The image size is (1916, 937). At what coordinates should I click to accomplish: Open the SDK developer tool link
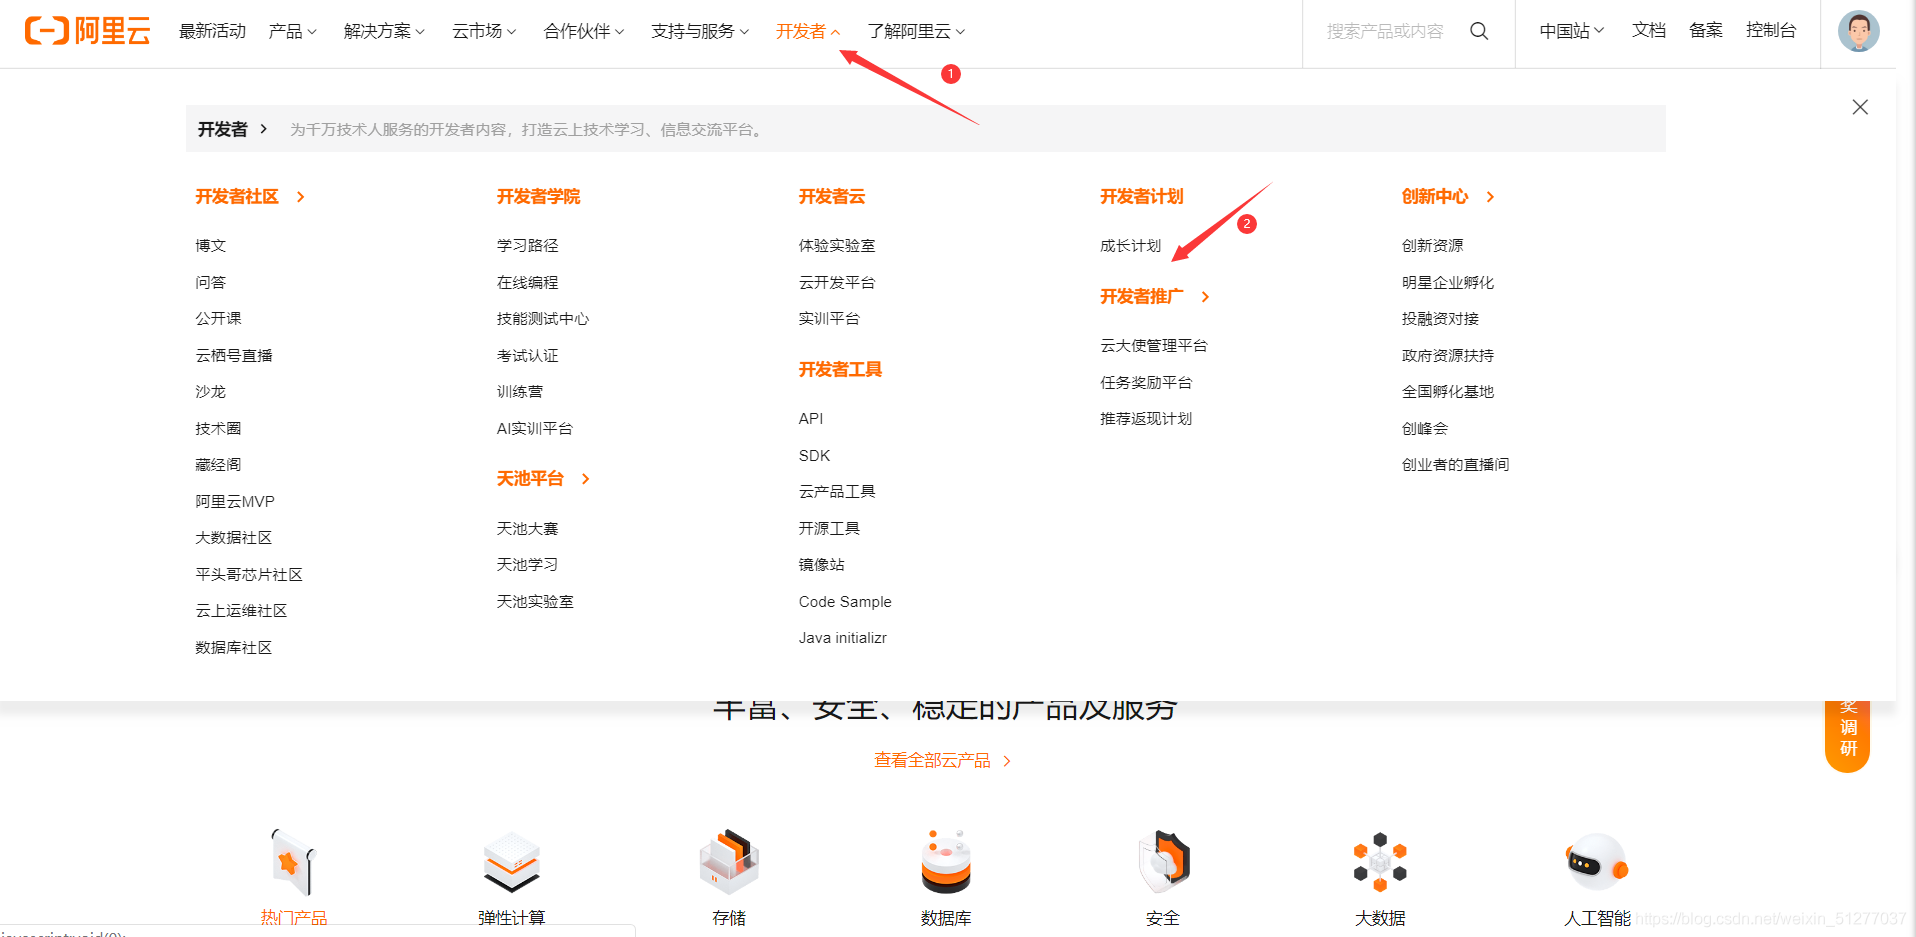pyautogui.click(x=814, y=455)
